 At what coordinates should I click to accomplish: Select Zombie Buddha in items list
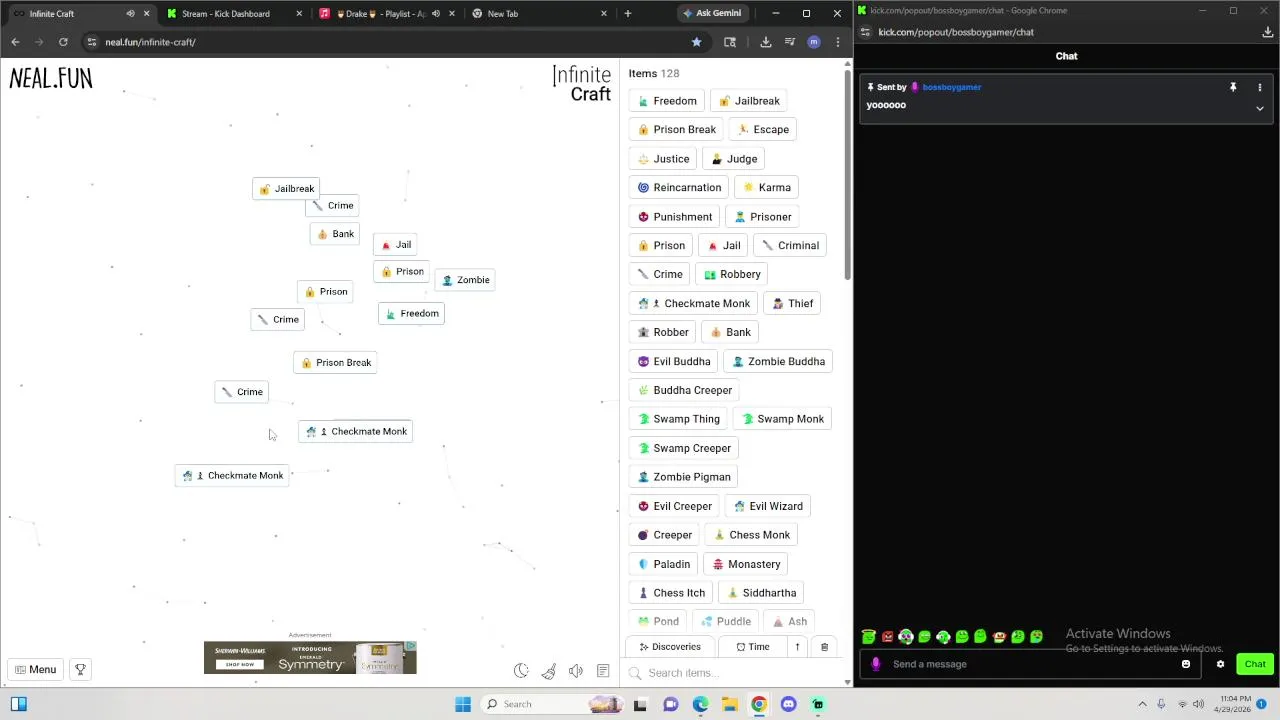point(778,362)
